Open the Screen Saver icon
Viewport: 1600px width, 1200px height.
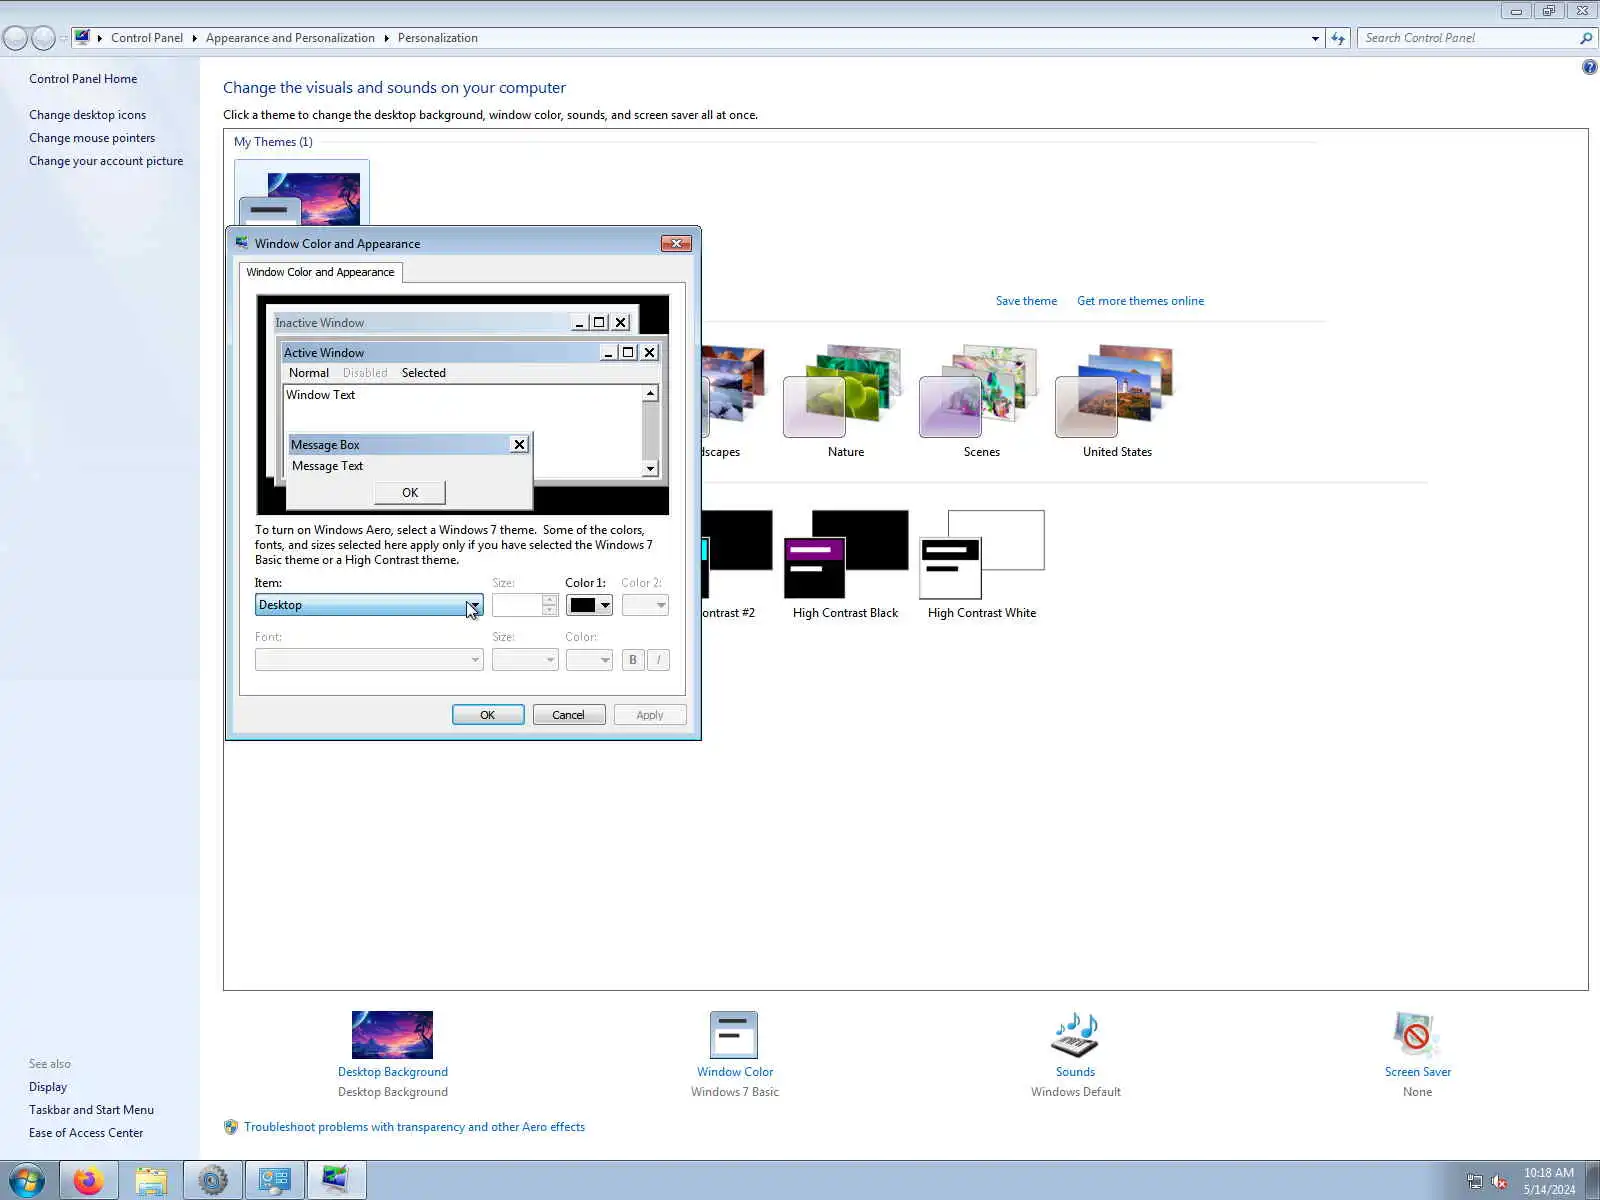pyautogui.click(x=1417, y=1035)
